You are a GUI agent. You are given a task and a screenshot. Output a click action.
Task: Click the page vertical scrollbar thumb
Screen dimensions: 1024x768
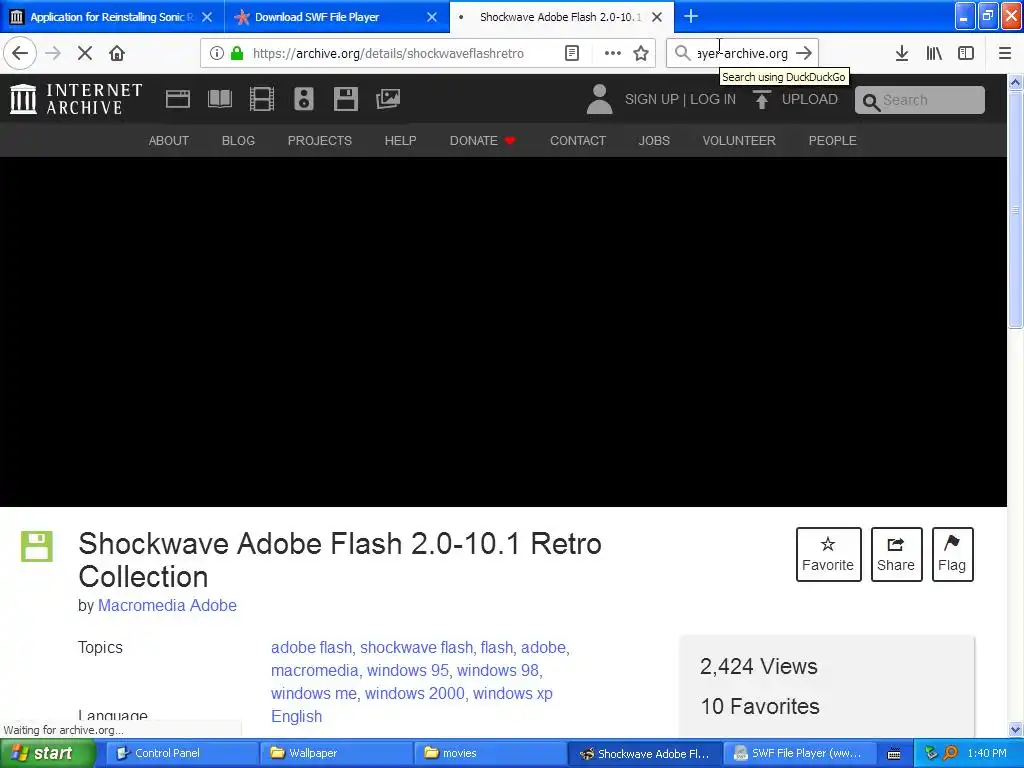point(1016,209)
